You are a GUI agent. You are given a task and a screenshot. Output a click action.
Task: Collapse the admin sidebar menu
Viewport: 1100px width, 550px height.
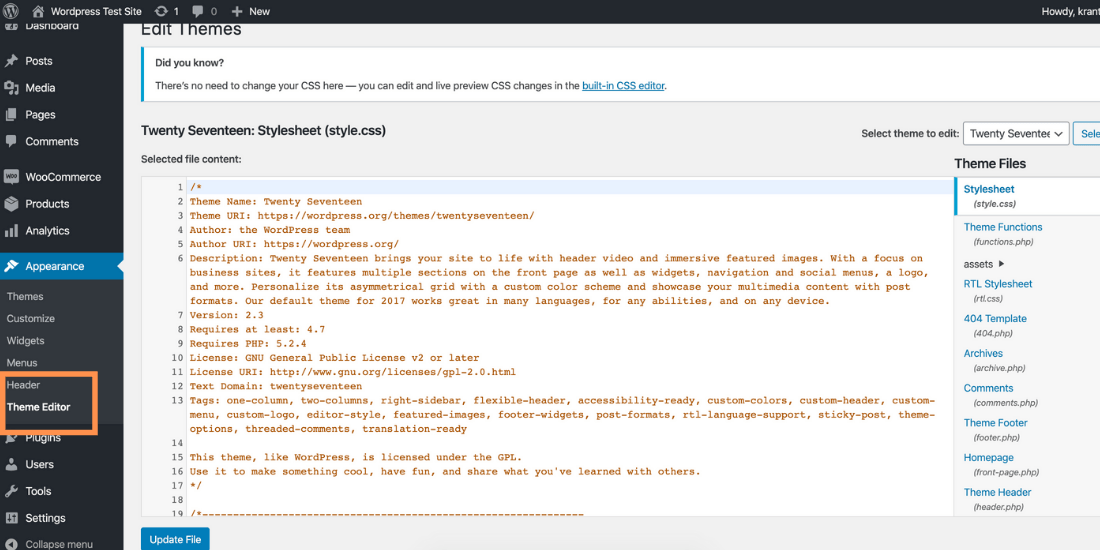[x=58, y=544]
